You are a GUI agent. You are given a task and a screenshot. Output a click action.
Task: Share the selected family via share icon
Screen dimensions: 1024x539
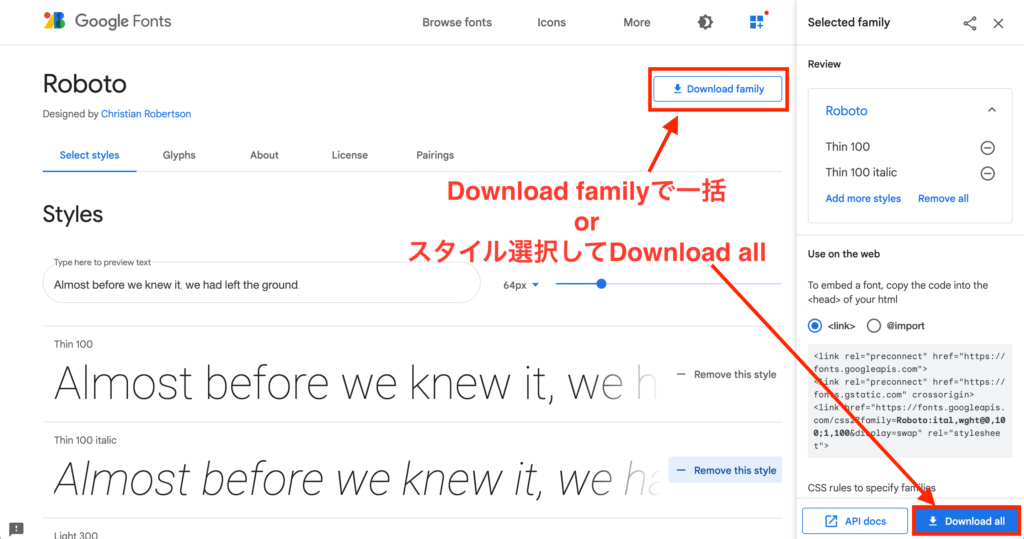(970, 24)
